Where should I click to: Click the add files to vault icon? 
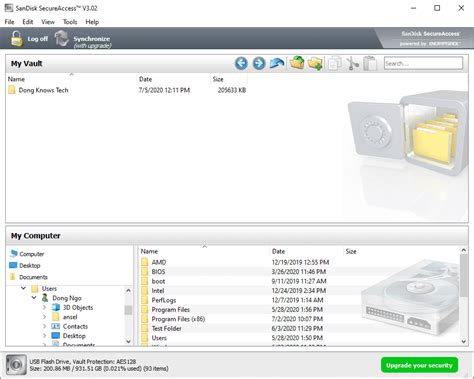coord(297,63)
